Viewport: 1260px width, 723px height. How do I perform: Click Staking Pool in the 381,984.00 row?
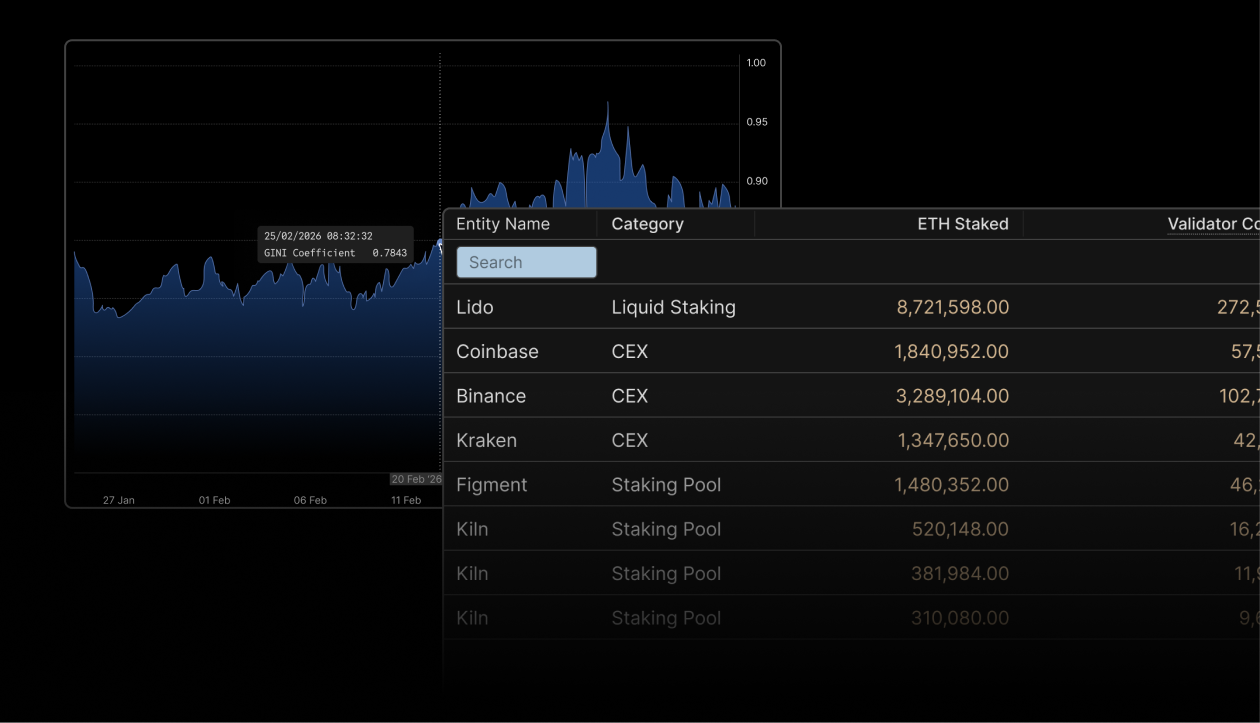pos(666,574)
